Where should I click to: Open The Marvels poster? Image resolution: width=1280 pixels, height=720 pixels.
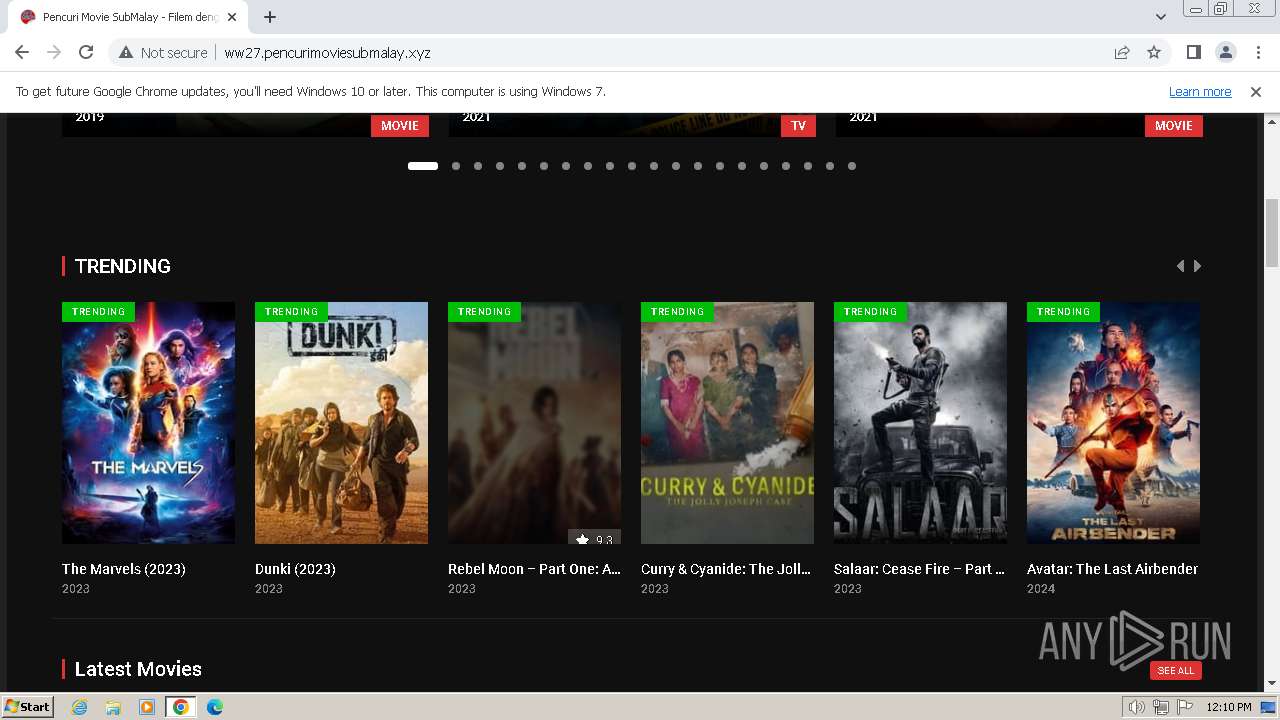148,423
